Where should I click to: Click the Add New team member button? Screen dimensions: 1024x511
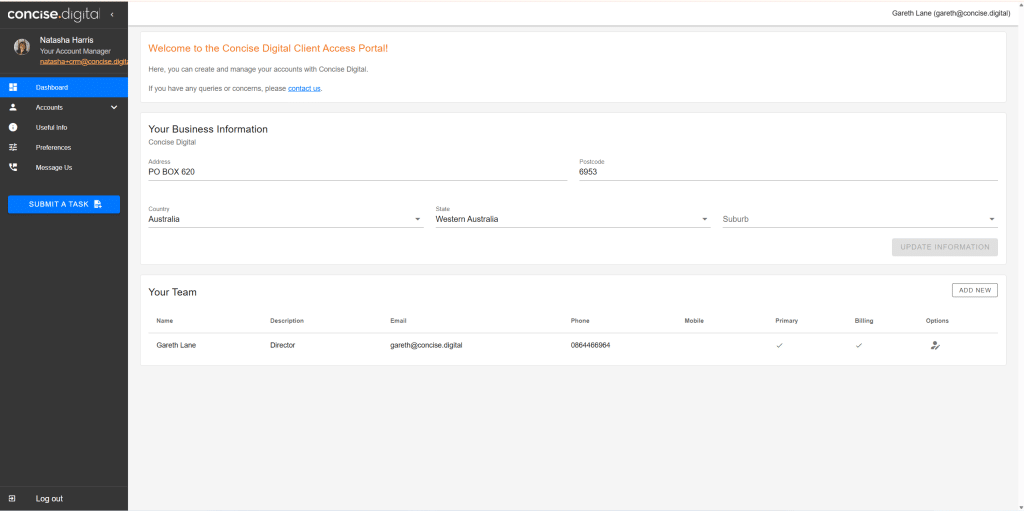coord(974,290)
